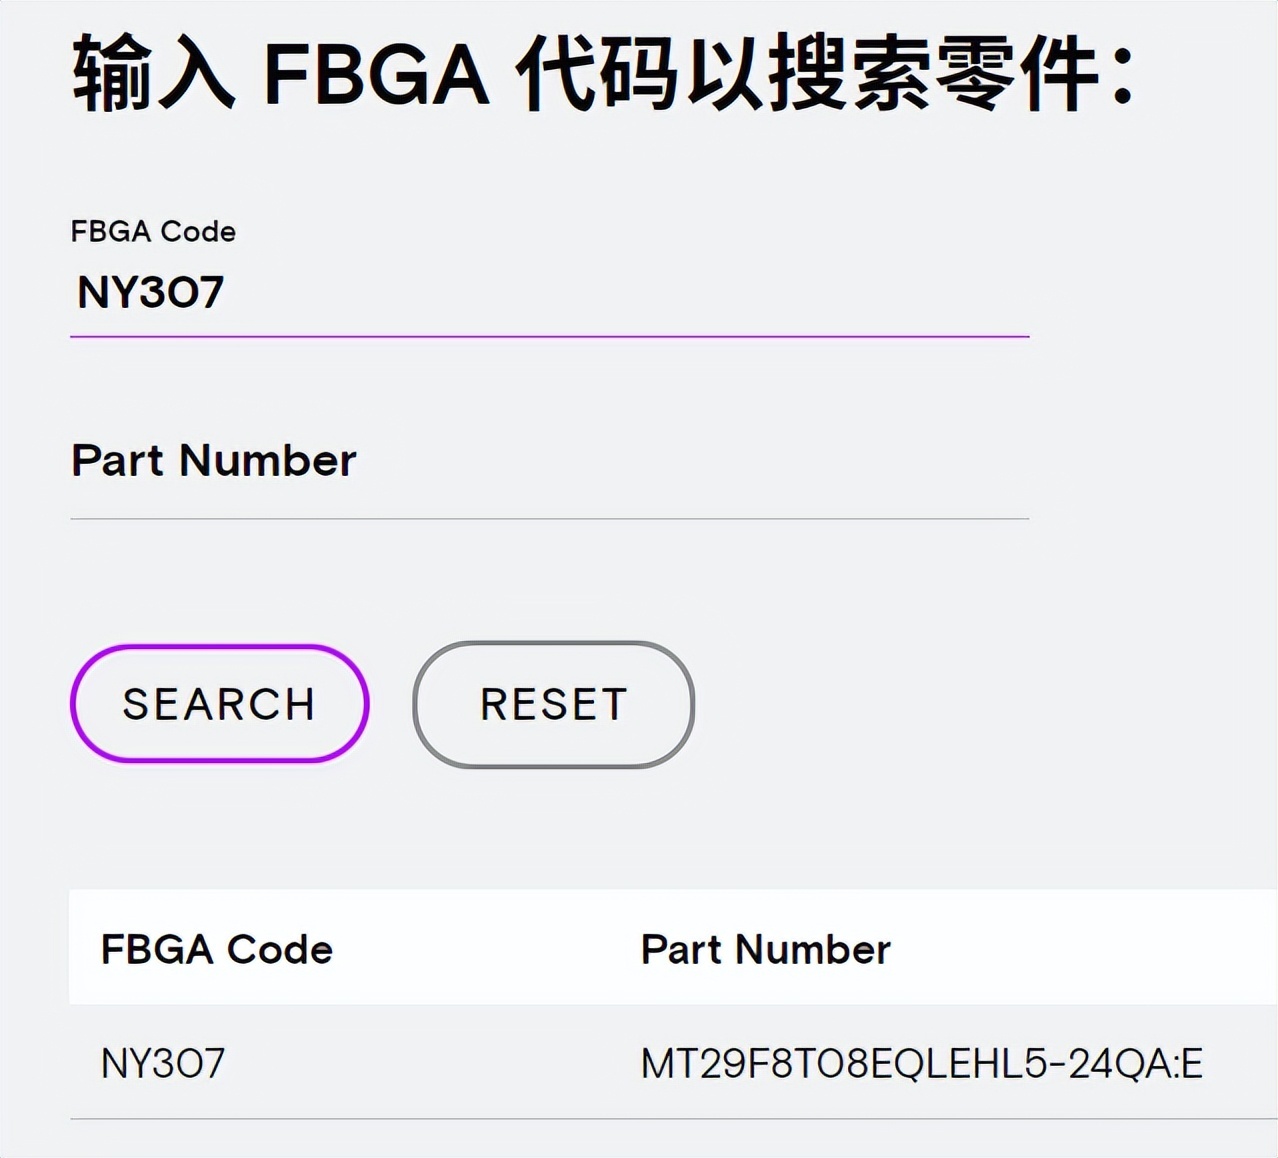Click part number MT29F8T08EQLEHL5-24QA:E in results
The height and width of the screenshot is (1158, 1278).
click(921, 1063)
